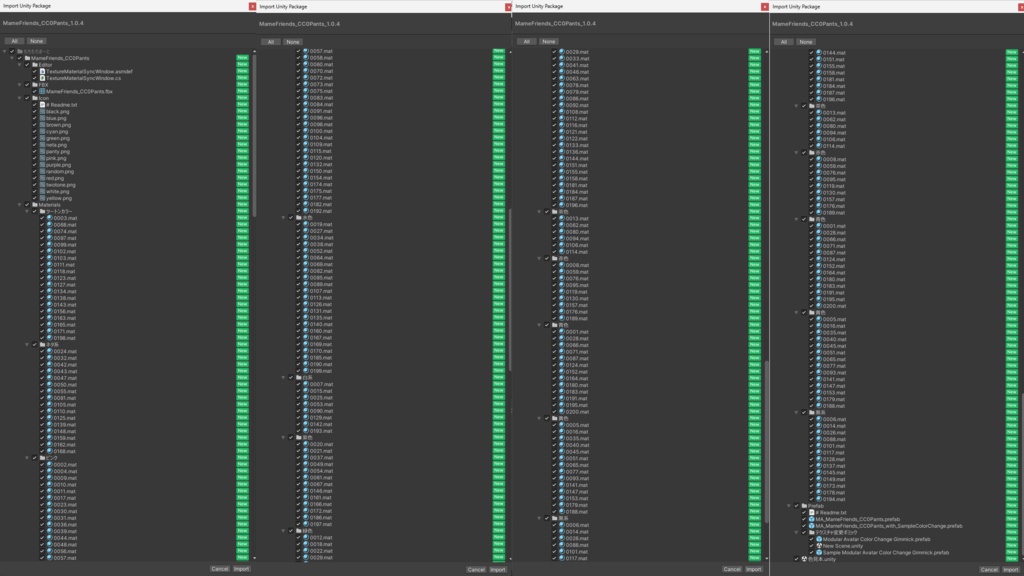Select the cyan.png texture icon
This screenshot has width=1024, height=576.
pos(42,131)
